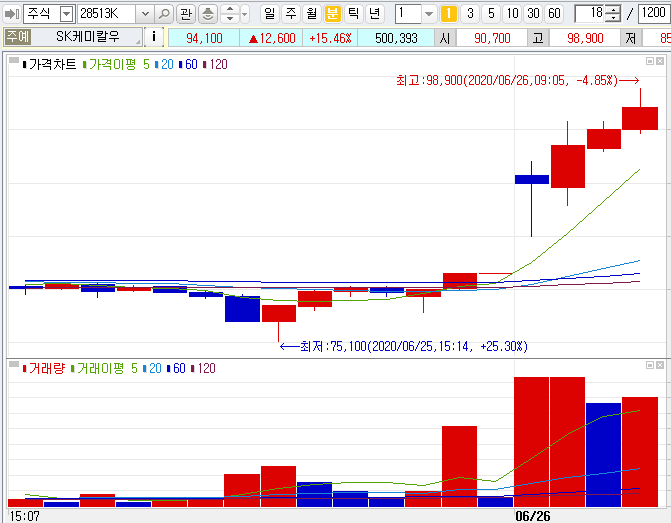
Task: Click current price 94,100
Action: [x=204, y=39]
